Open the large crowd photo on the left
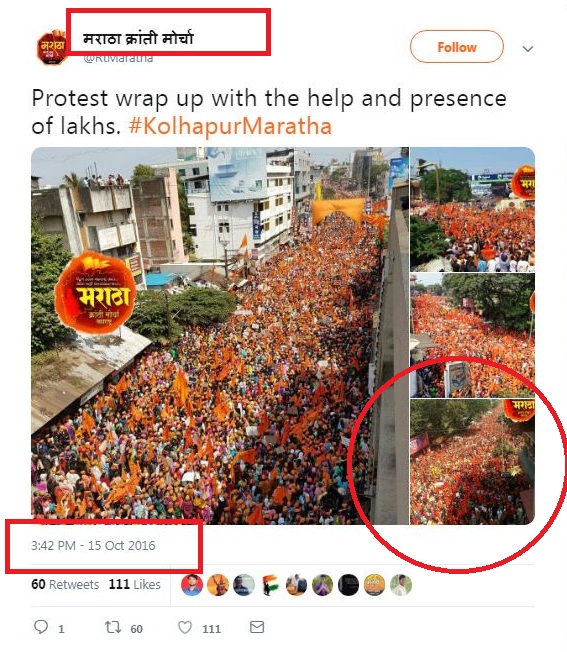 pos(220,336)
